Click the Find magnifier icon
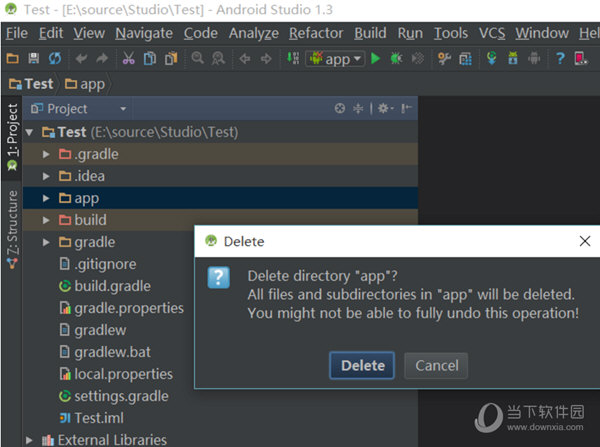Viewport: 600px width, 447px height. pyautogui.click(x=197, y=59)
